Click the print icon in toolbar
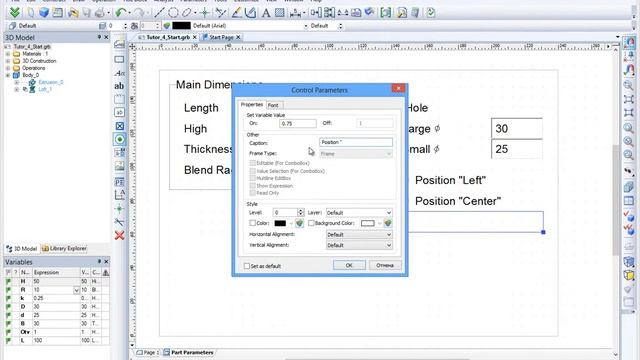The width and height of the screenshot is (640, 360). (100, 13)
